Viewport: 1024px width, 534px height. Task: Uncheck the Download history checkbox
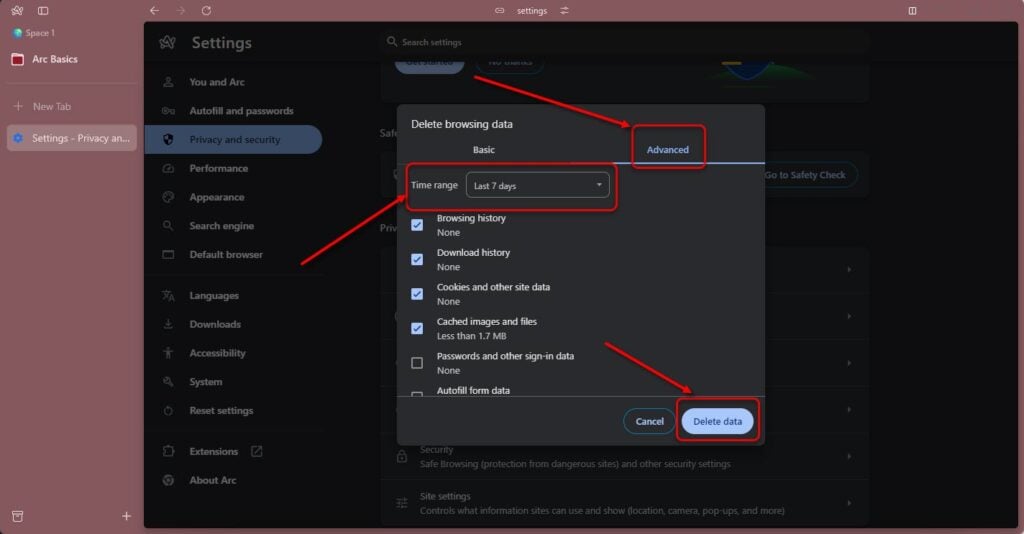tap(417, 259)
